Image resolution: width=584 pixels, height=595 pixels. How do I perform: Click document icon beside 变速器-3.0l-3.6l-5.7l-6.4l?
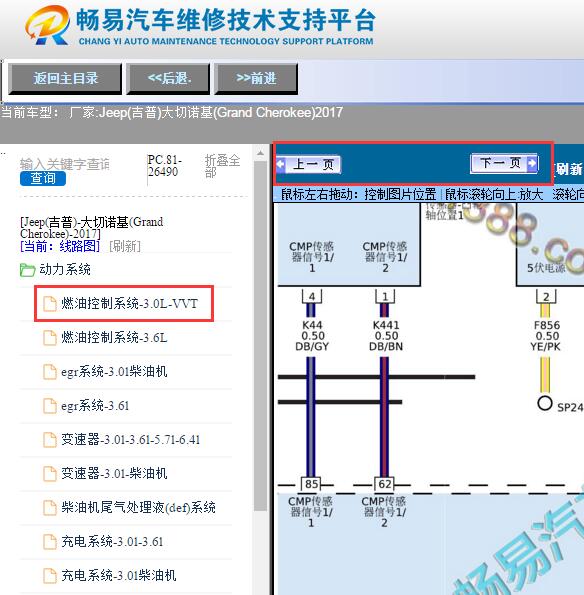click(x=50, y=440)
